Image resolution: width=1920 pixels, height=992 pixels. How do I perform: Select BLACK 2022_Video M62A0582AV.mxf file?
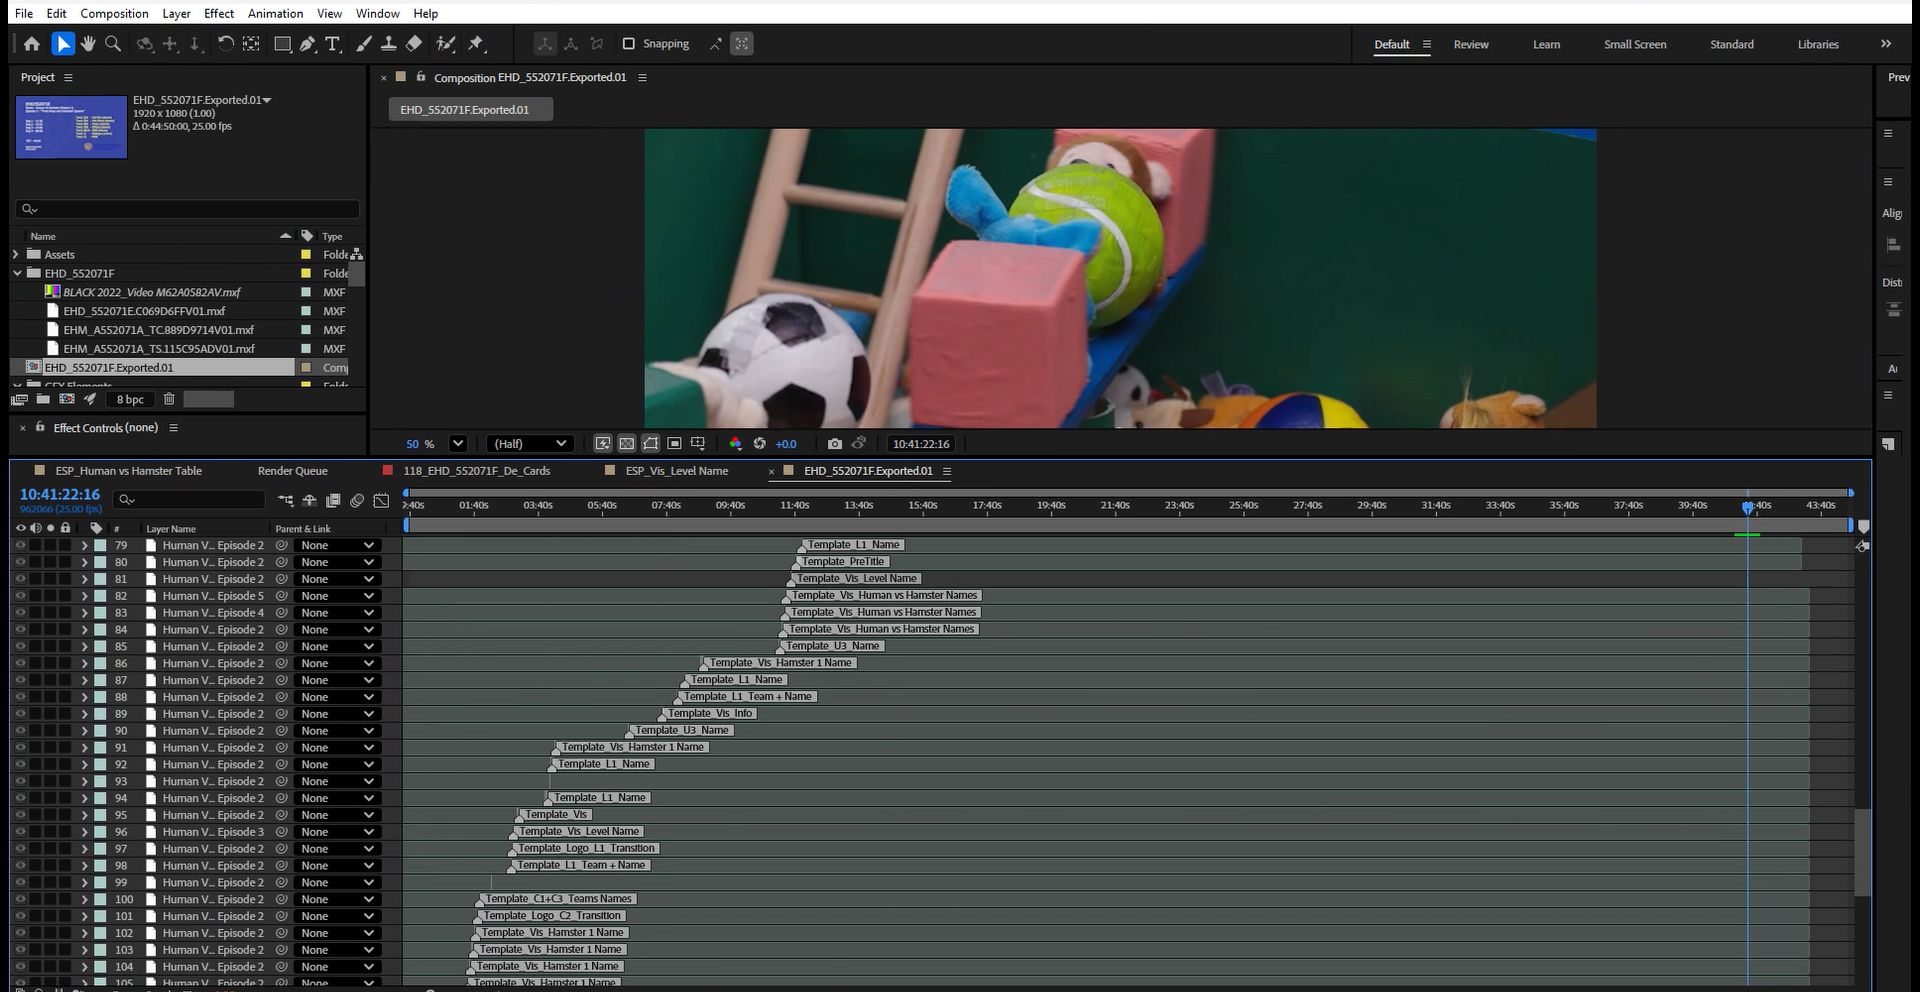coord(152,292)
